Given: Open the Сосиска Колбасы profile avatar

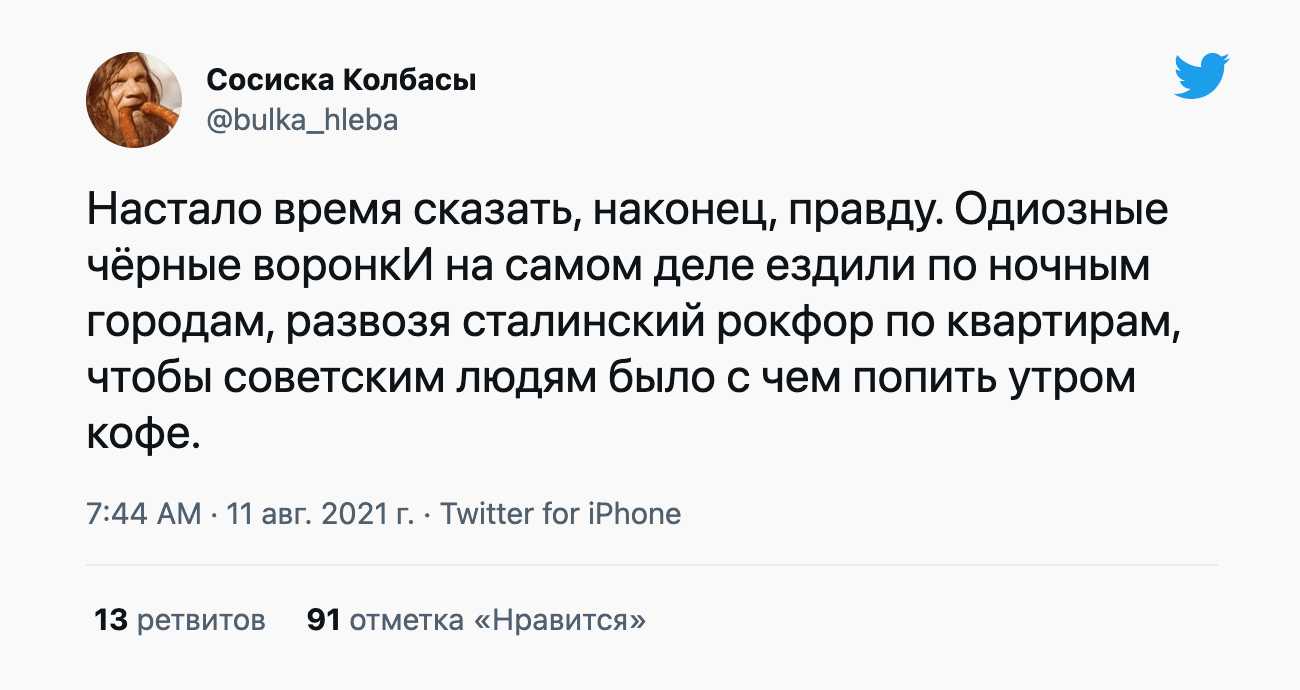Looking at the screenshot, I should pos(134,100).
